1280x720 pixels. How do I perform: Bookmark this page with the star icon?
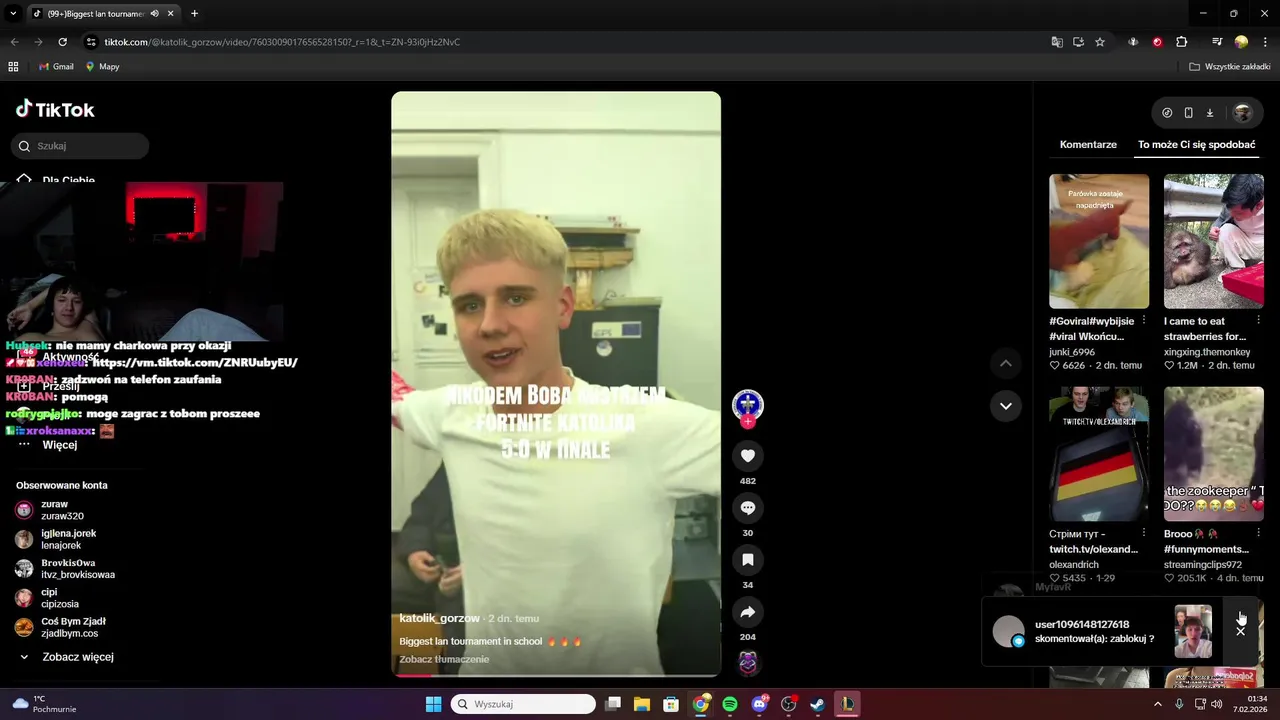(1100, 42)
